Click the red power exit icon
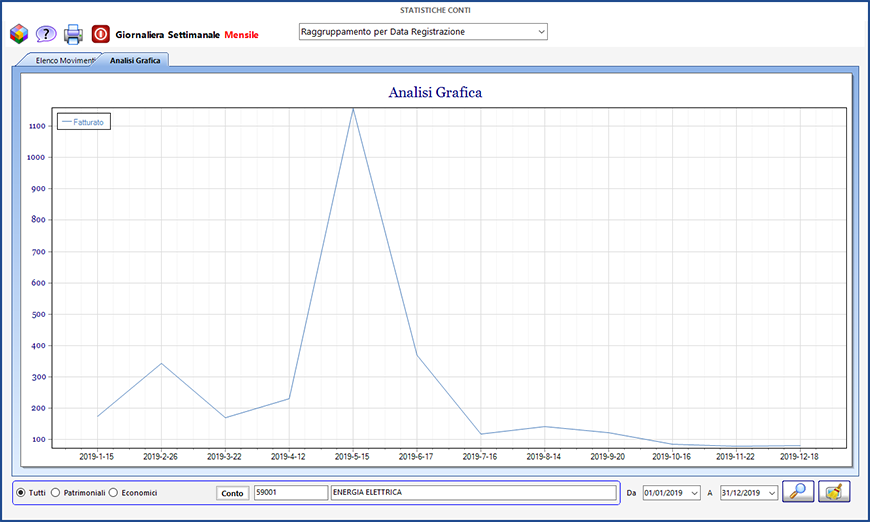The image size is (870, 522). click(101, 34)
